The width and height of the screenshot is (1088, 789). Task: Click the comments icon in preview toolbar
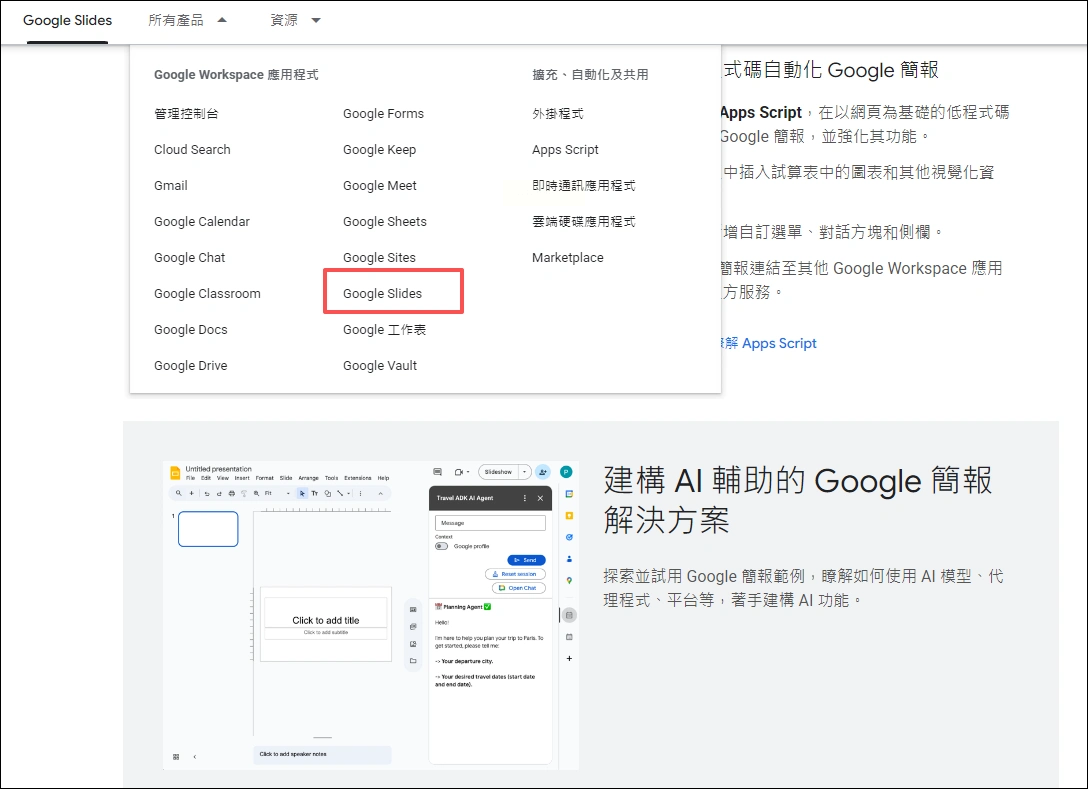437,472
